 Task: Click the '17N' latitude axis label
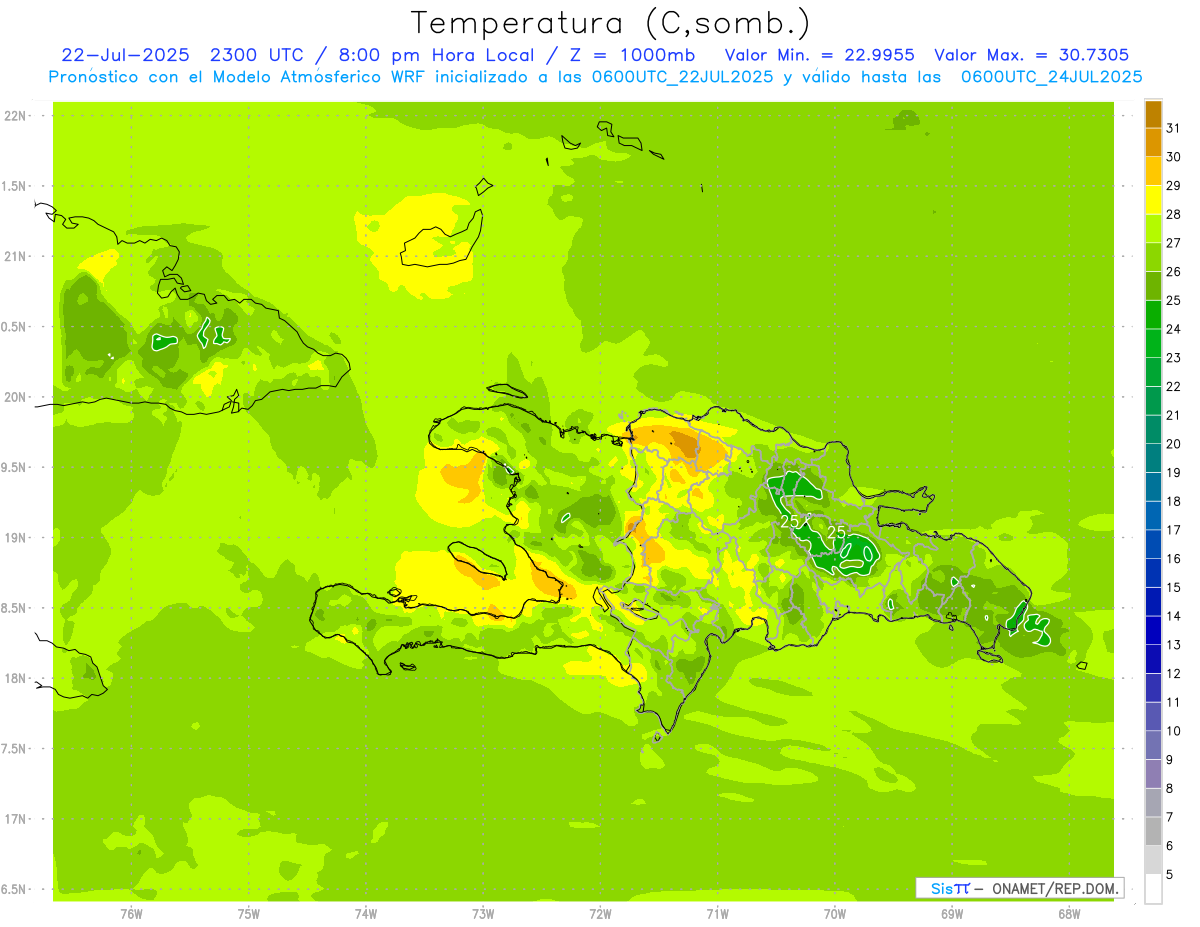[x=15, y=819]
